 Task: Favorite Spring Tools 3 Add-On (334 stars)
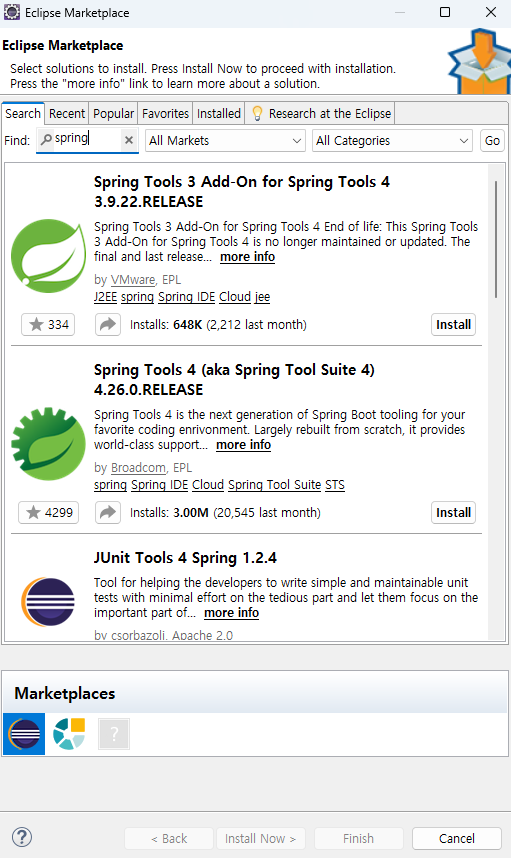(48, 324)
